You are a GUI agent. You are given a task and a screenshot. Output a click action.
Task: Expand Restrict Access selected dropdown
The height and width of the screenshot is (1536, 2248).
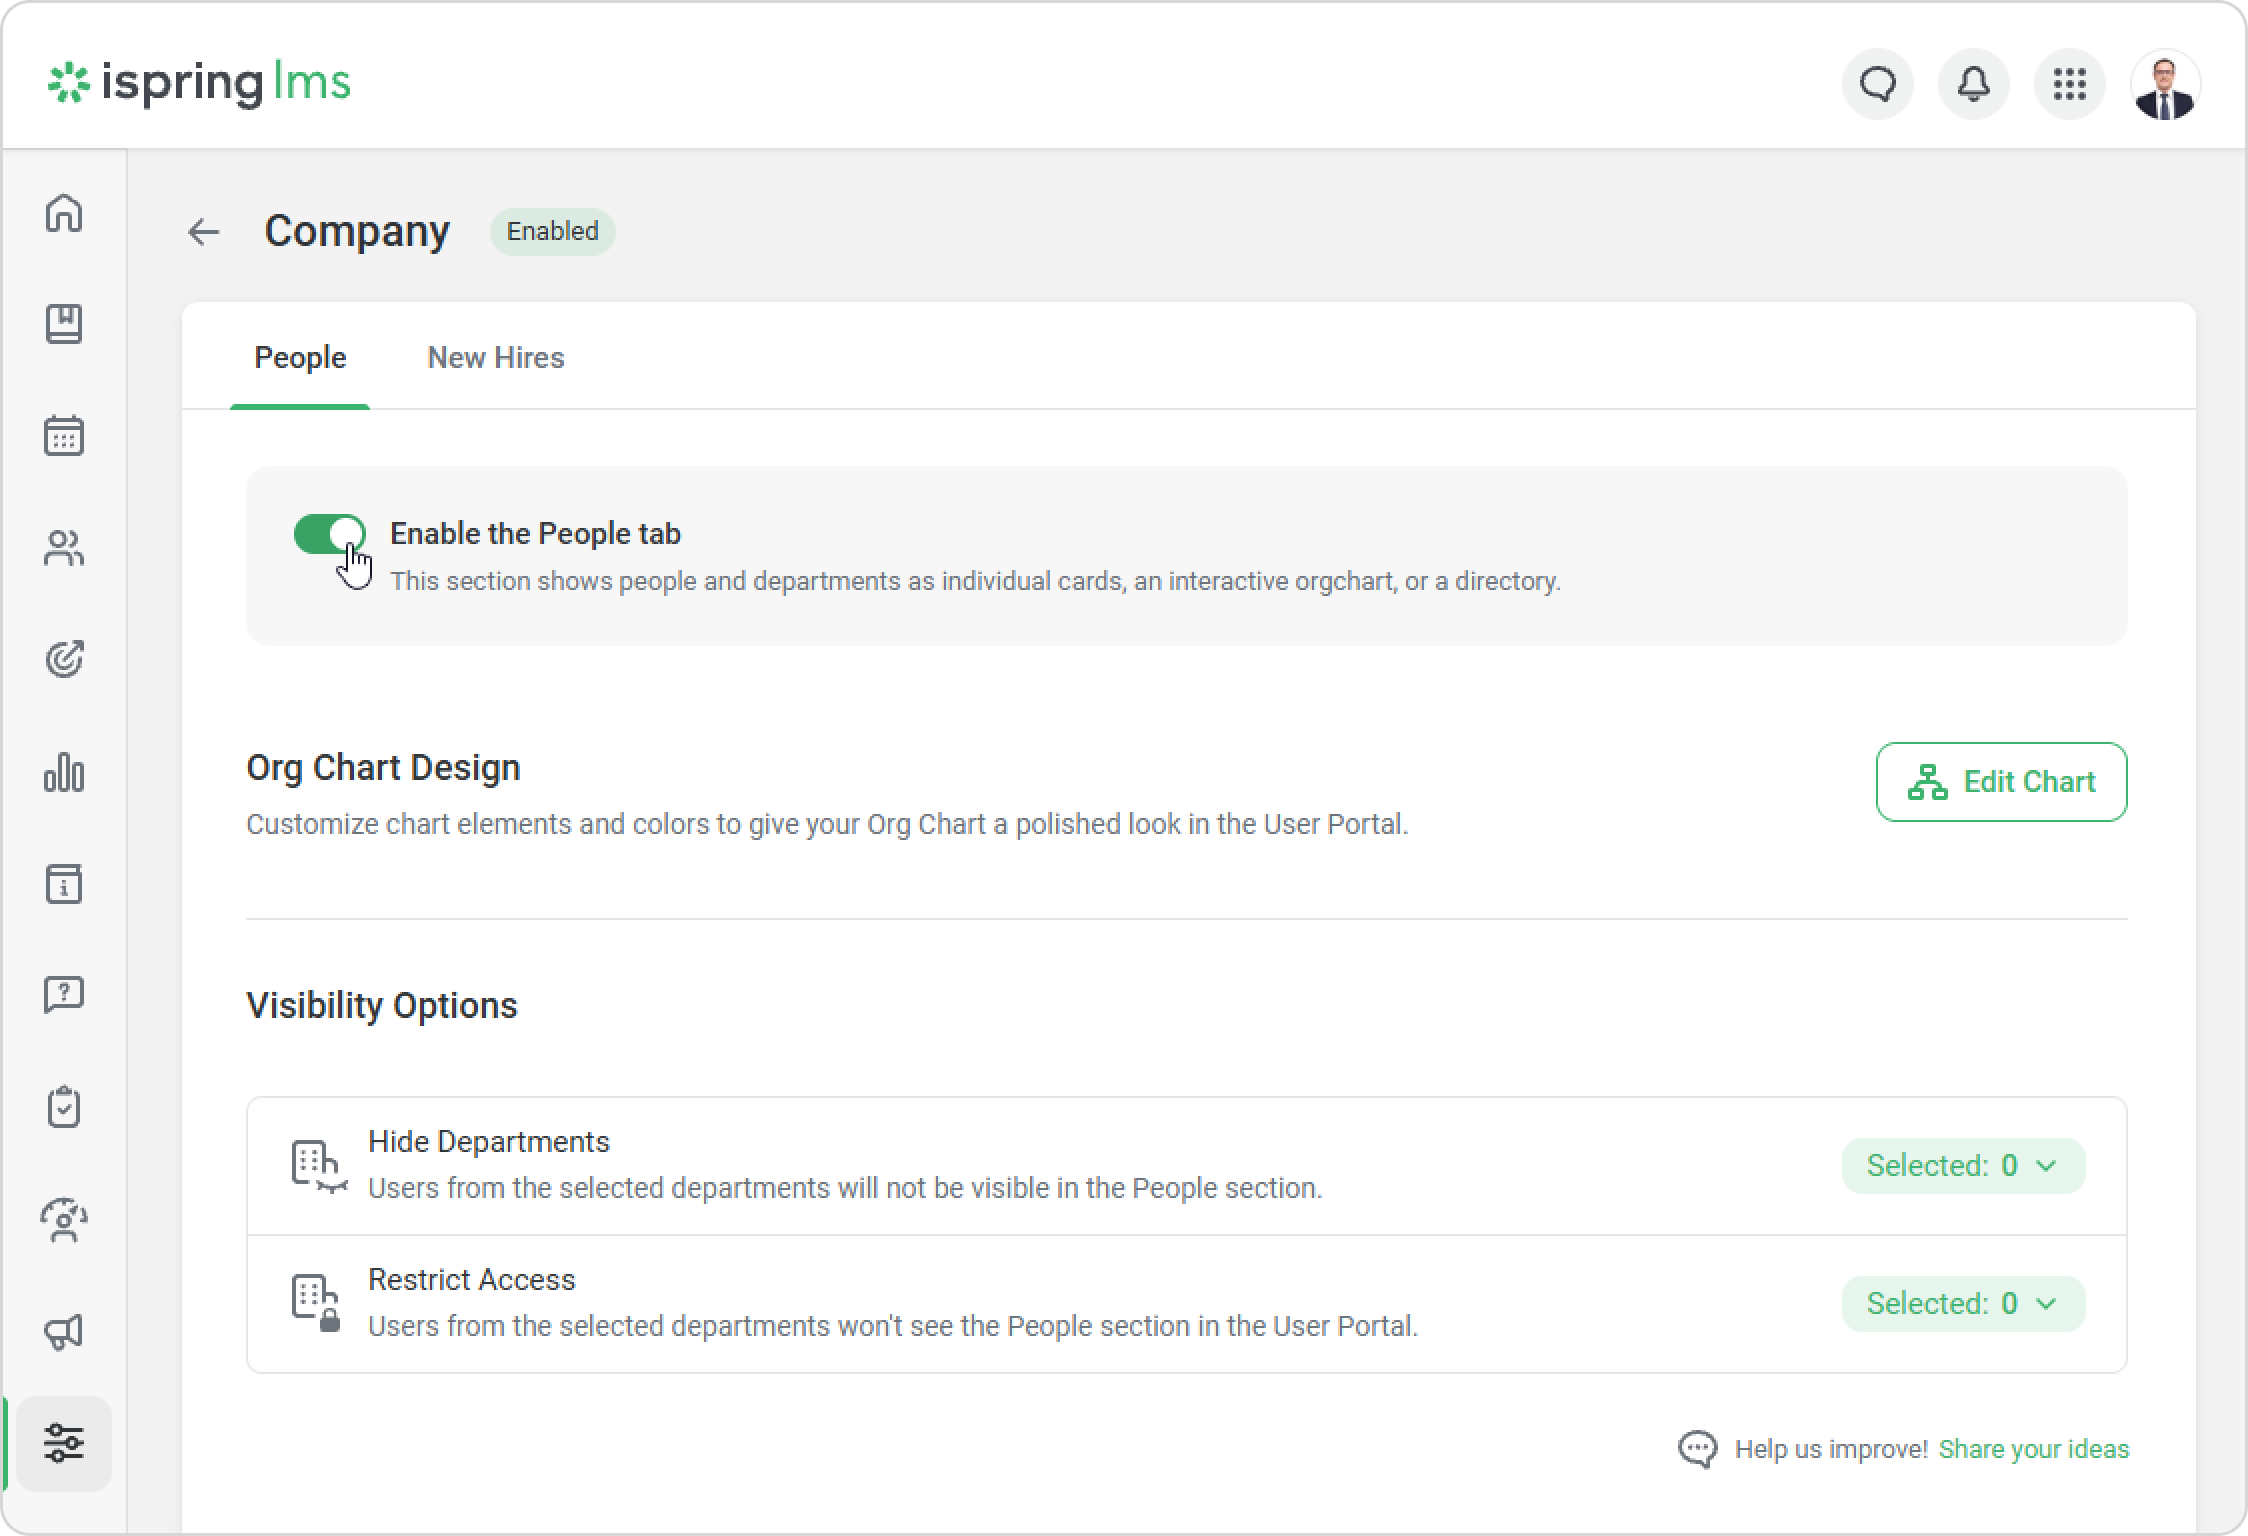point(1962,1304)
